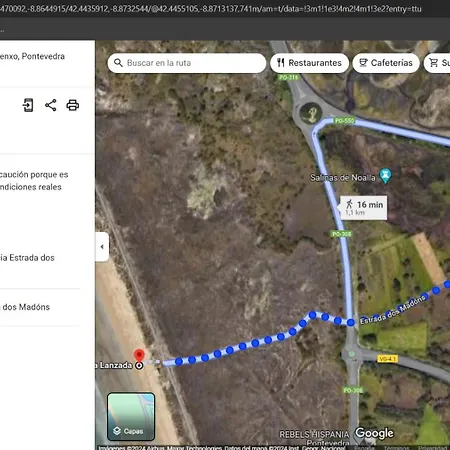Open the Salinas de Noalla place marker
Viewport: 450px width, 450px height.
click(386, 175)
